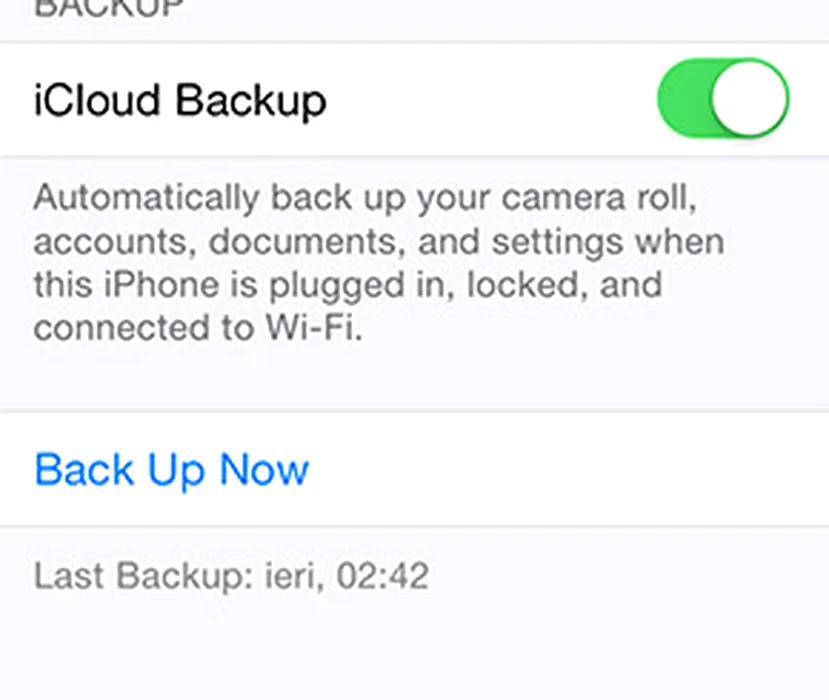Viewport: 829px width, 700px height.
Task: Select the iCloud Backup row label
Action: 180,100
